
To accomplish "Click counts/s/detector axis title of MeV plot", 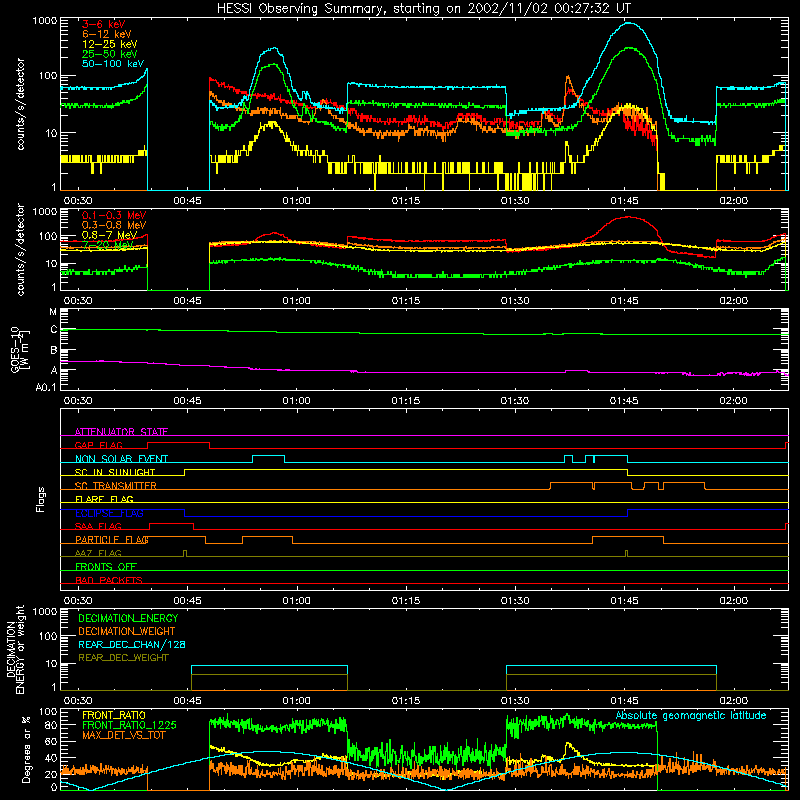I will coord(20,250).
